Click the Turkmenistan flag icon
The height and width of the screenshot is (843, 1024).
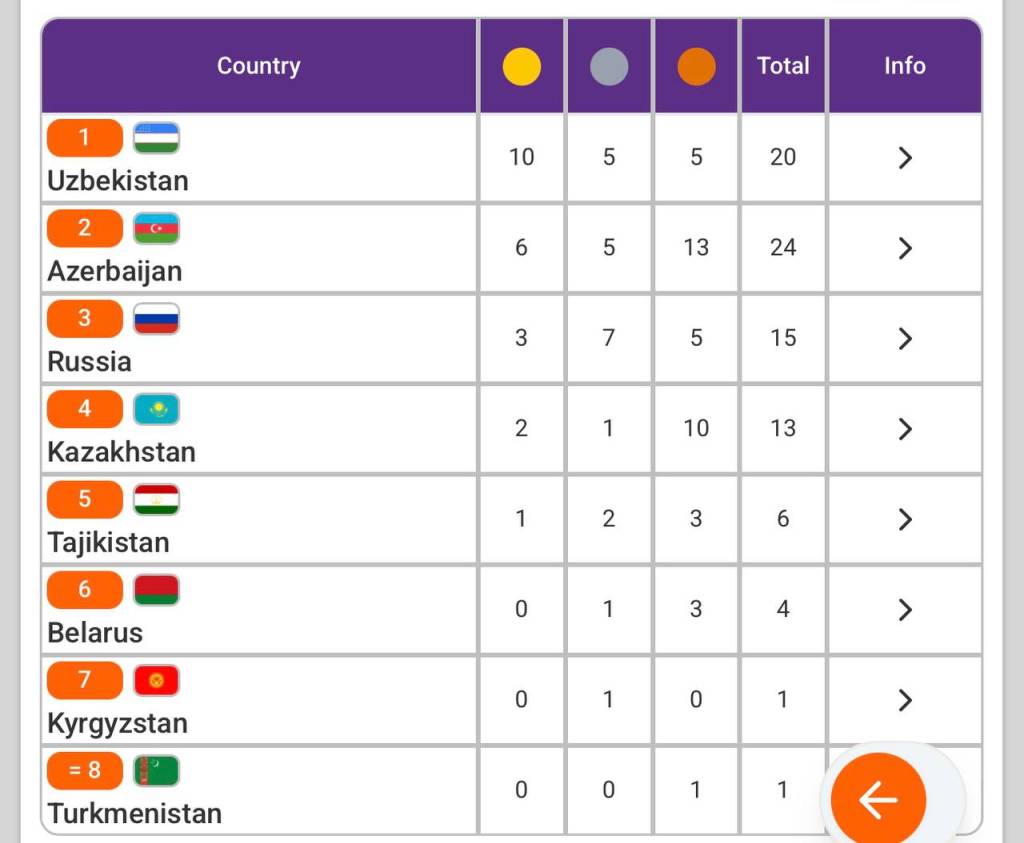(x=156, y=771)
